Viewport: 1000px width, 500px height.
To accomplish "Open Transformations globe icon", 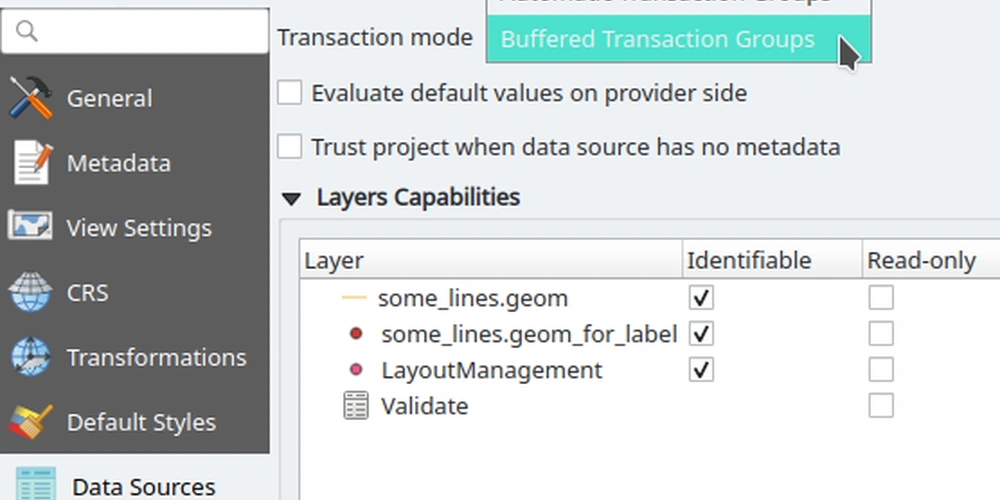I will [30, 357].
